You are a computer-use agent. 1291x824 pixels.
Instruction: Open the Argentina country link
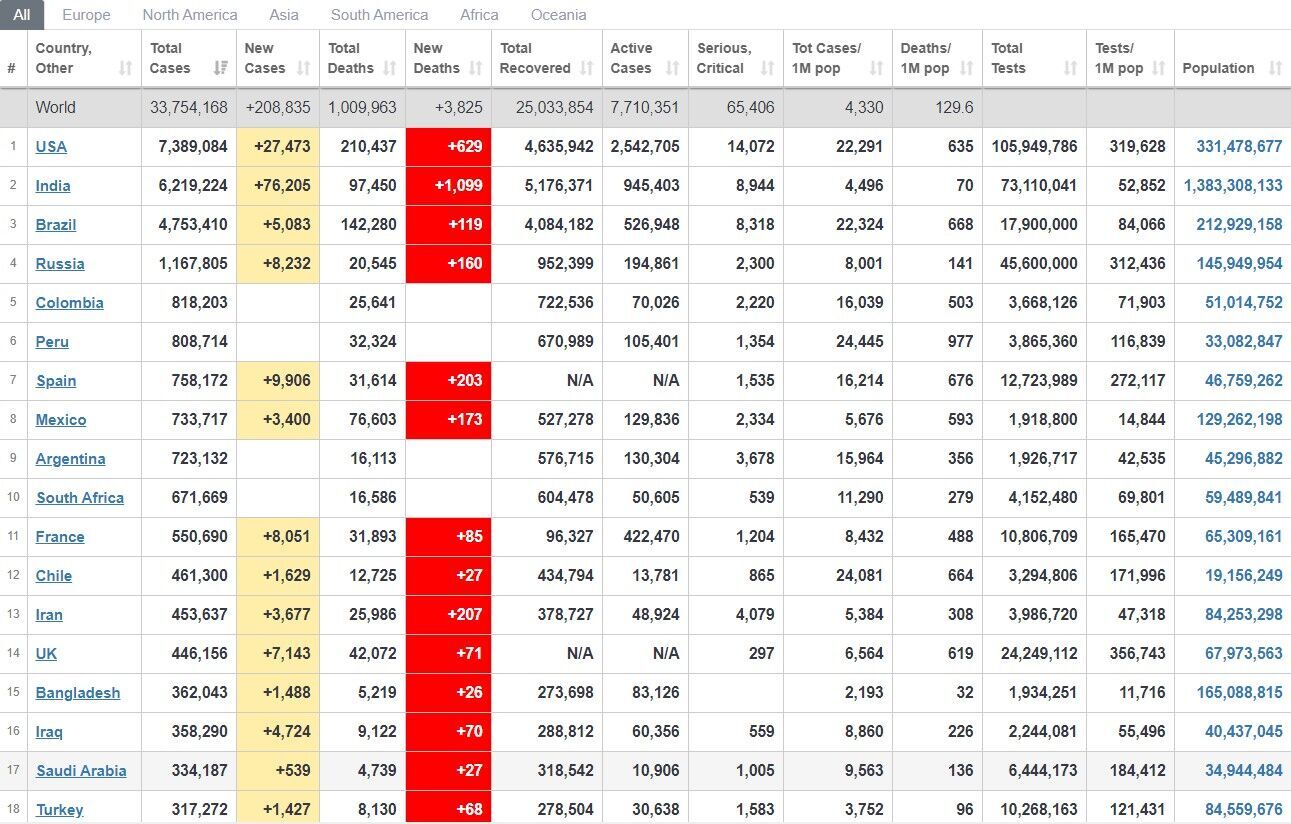pos(70,458)
